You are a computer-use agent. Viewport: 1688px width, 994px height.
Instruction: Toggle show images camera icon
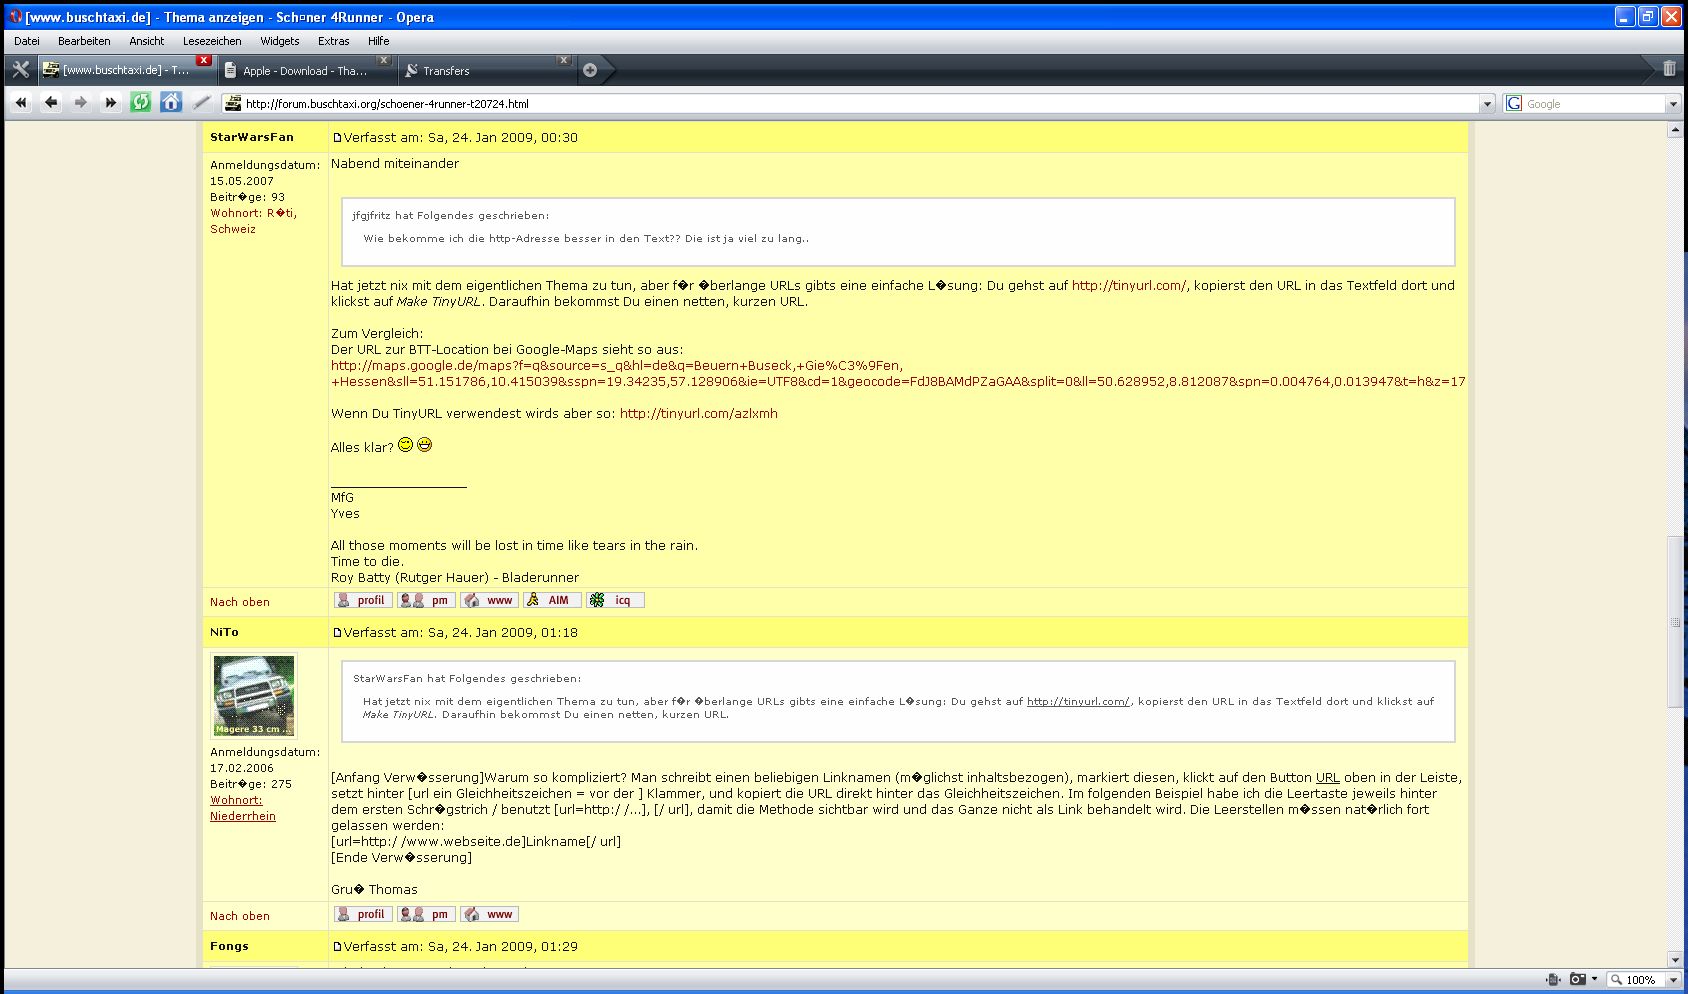point(1577,980)
